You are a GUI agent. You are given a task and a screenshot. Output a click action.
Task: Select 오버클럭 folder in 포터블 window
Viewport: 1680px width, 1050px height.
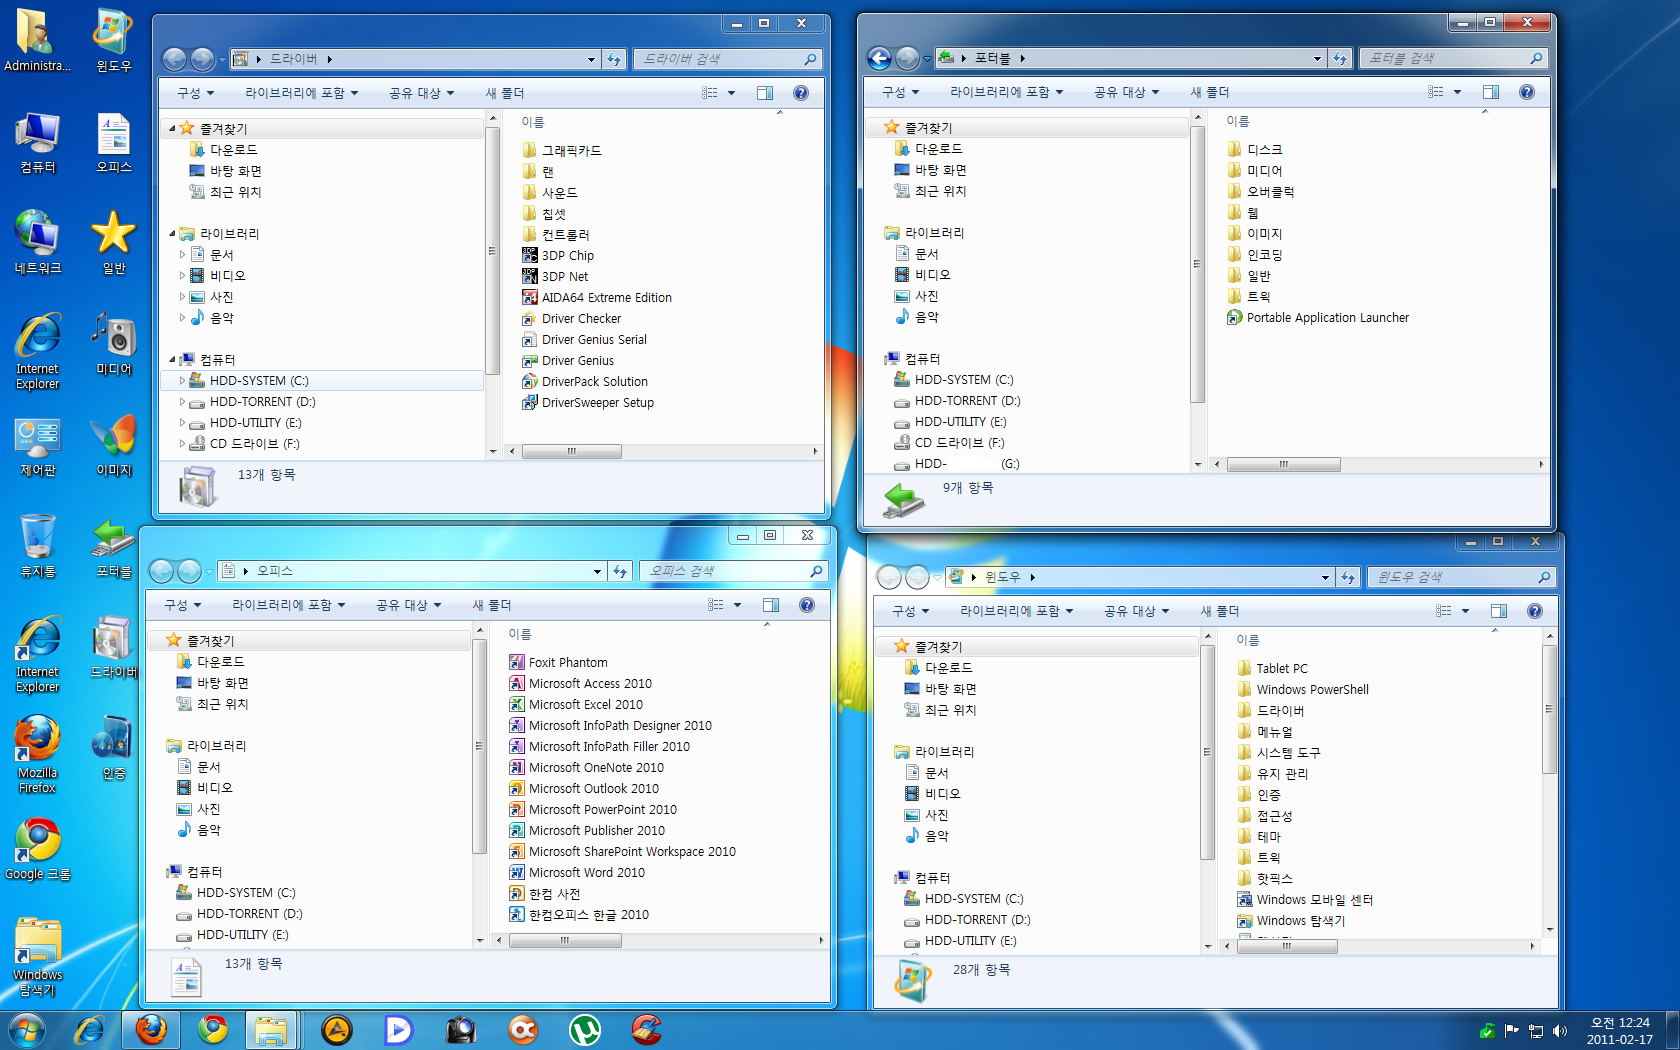(x=1260, y=192)
